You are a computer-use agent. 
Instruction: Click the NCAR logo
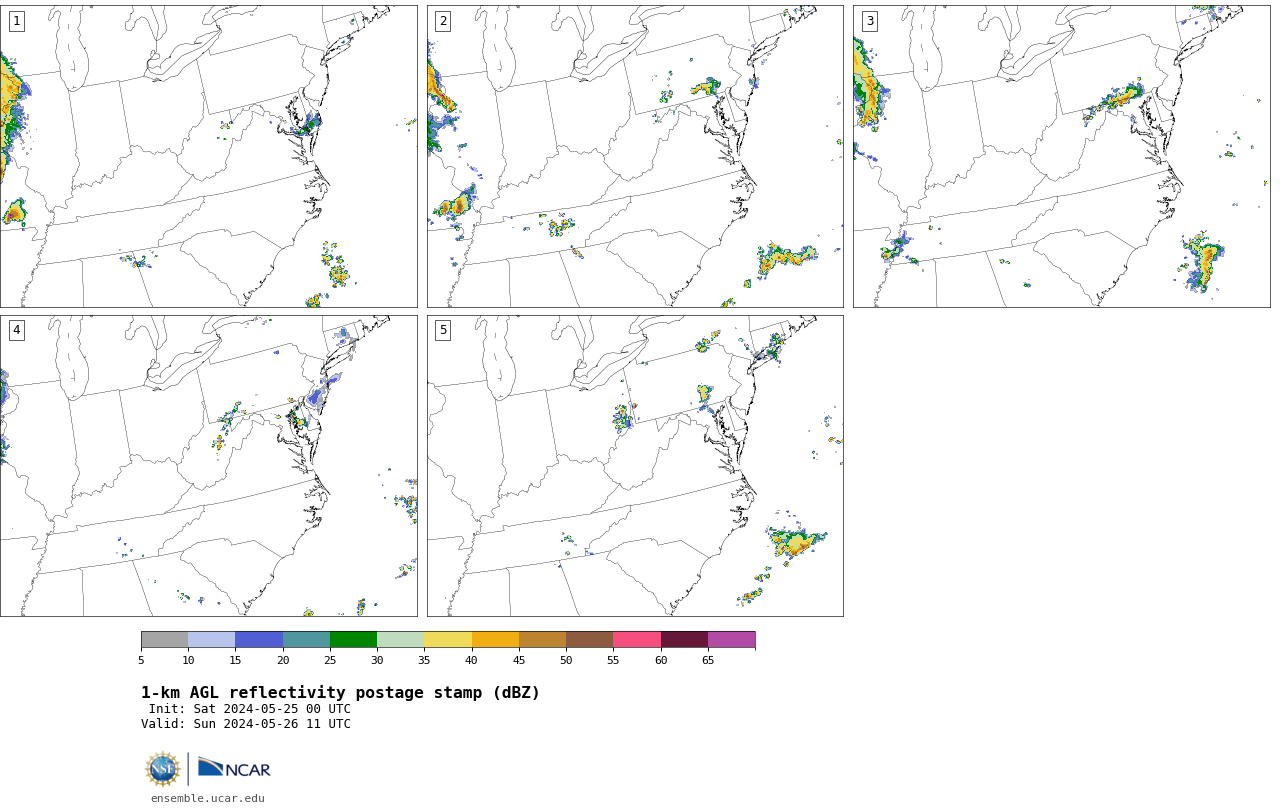[234, 769]
